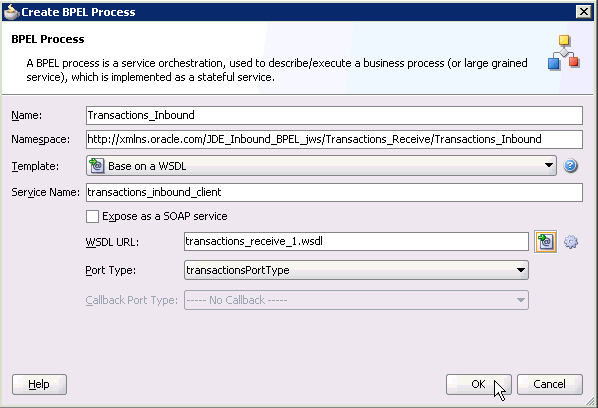Open the Callback Port Type dropdown
Viewport: 598px width, 408px height.
(x=356, y=300)
